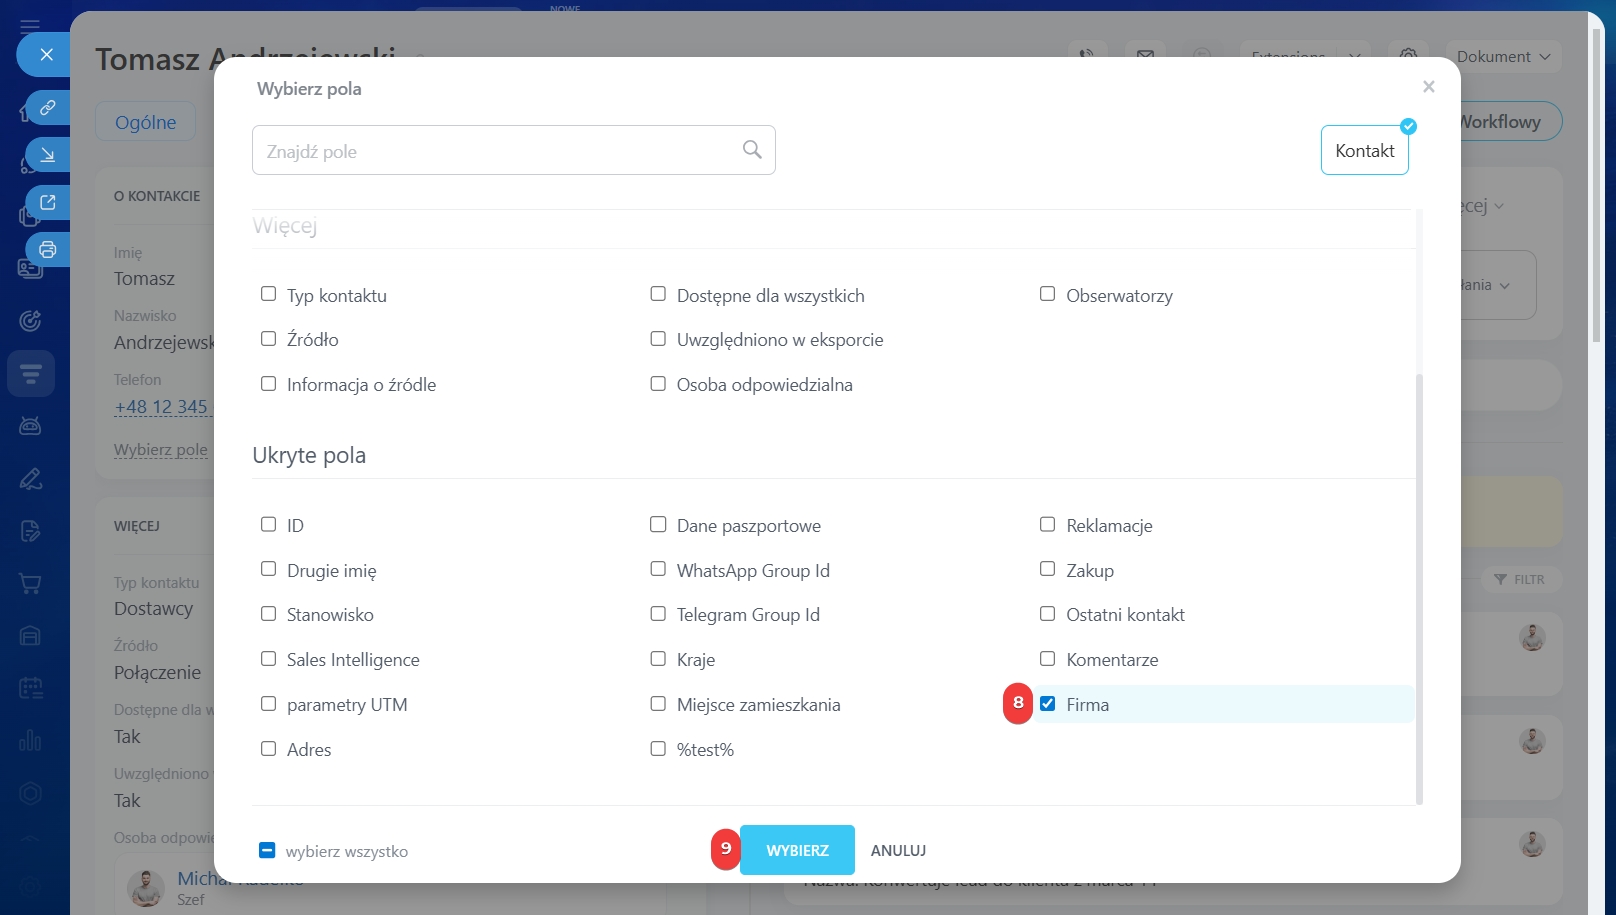Select the Kontakt category tab

[x=1364, y=151]
